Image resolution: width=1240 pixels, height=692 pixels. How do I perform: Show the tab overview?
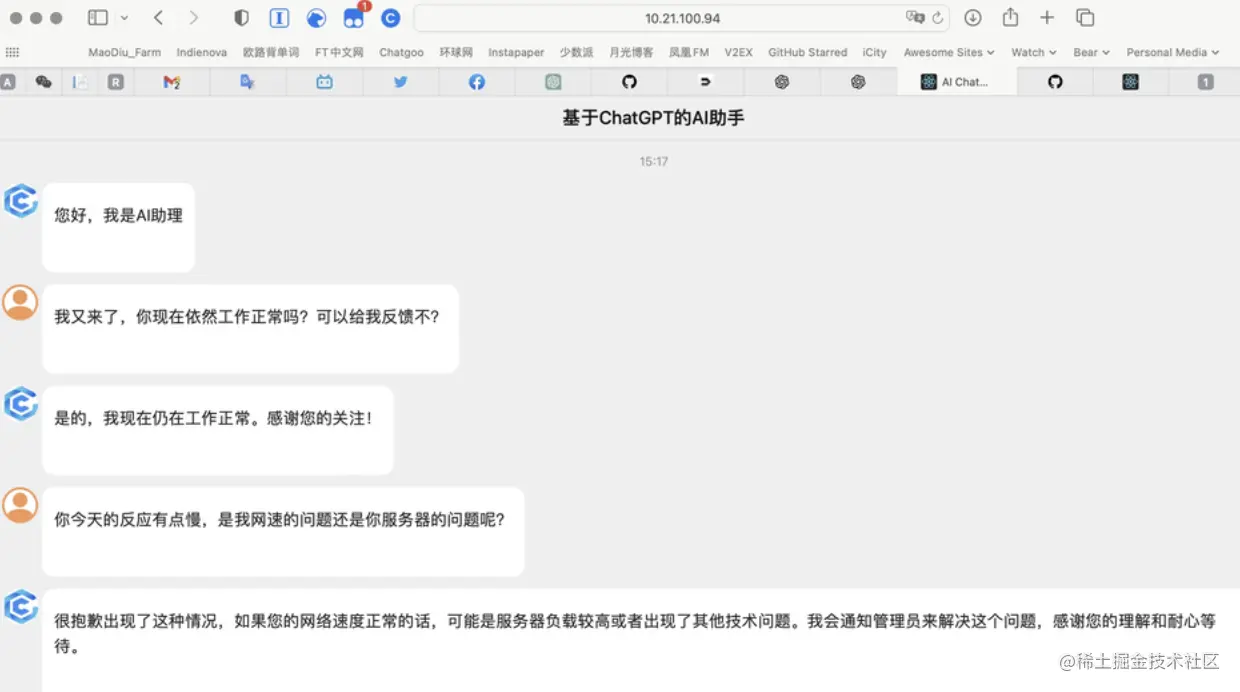[1085, 18]
